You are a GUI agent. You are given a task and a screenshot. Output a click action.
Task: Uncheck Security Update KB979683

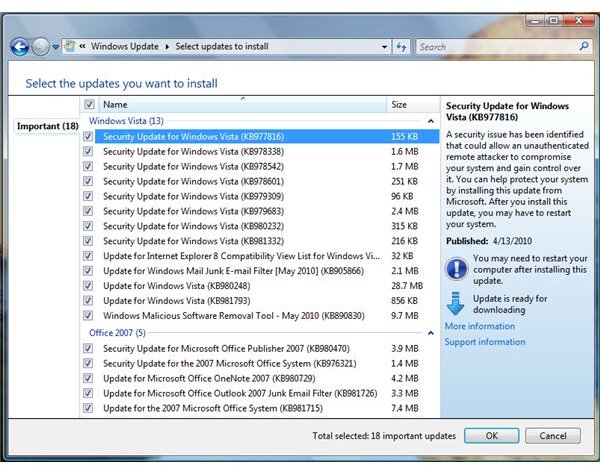(88, 211)
